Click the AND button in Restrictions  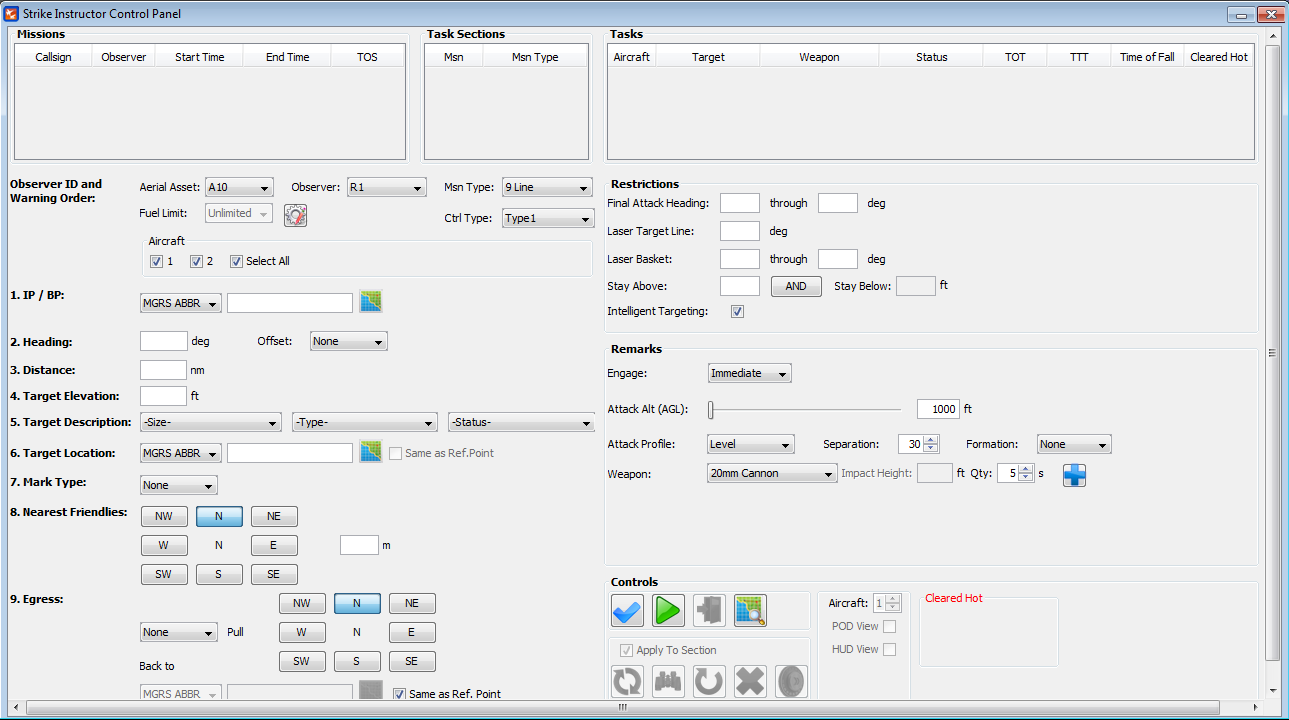796,286
